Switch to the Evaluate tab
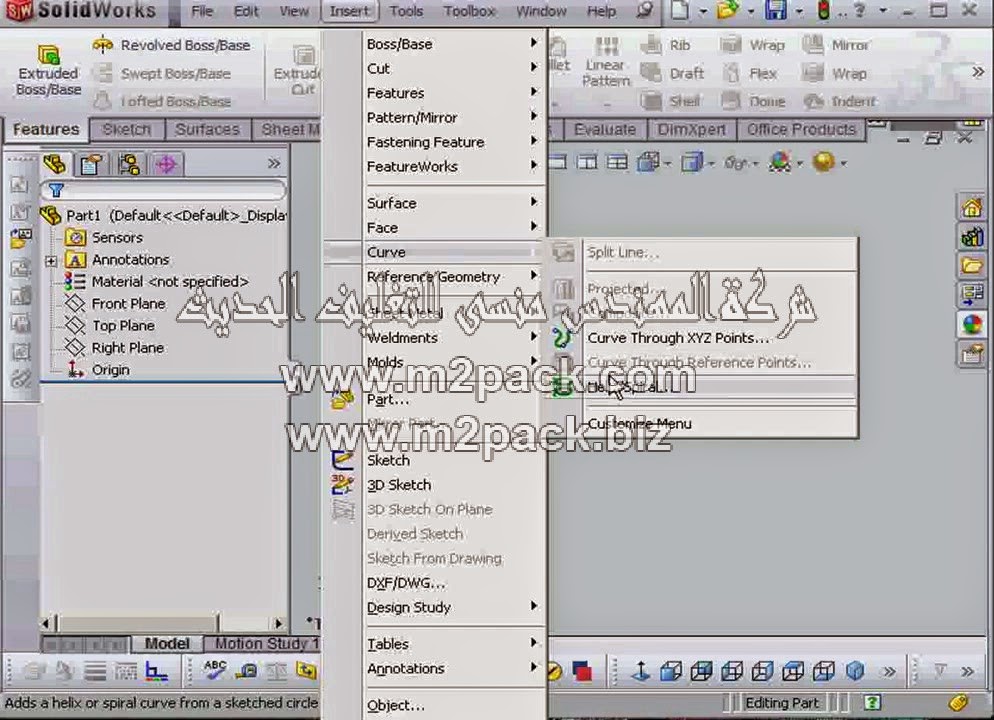The image size is (994, 720). pos(605,129)
